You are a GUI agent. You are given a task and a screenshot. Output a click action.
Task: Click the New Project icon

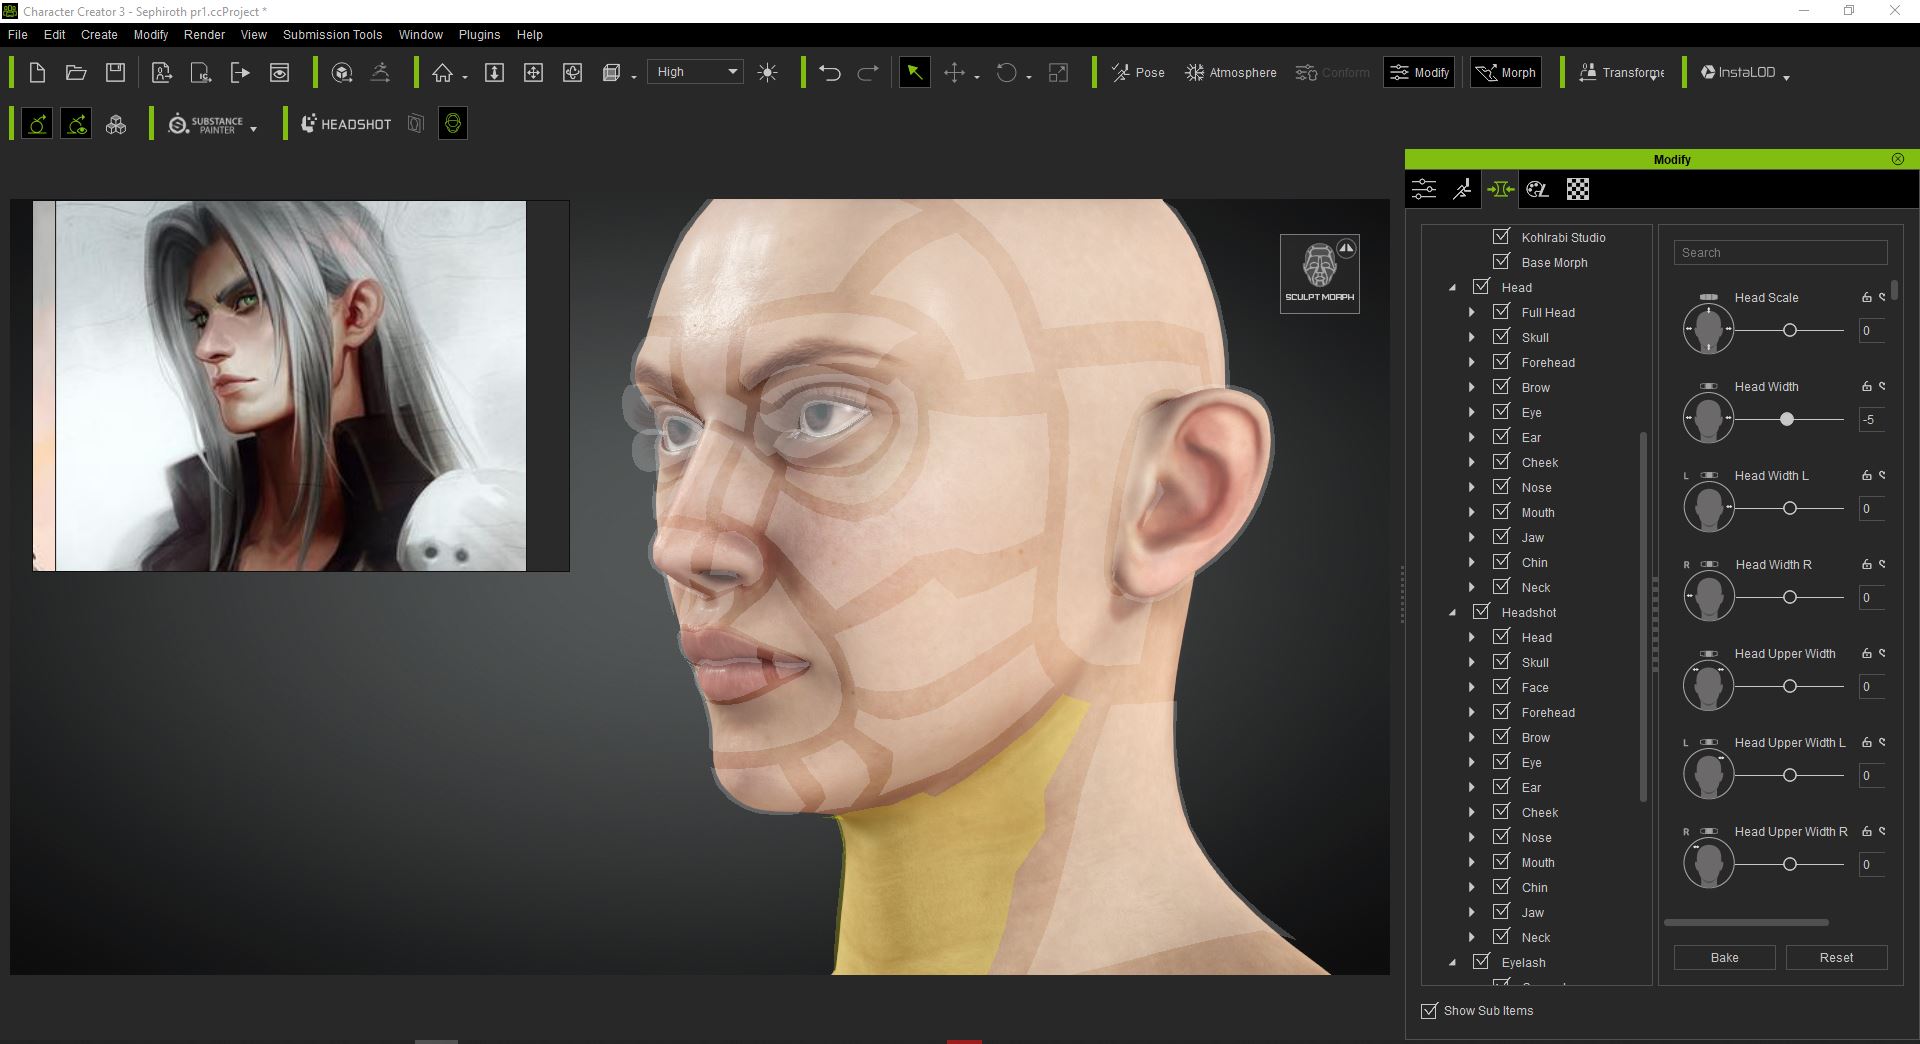pos(37,72)
